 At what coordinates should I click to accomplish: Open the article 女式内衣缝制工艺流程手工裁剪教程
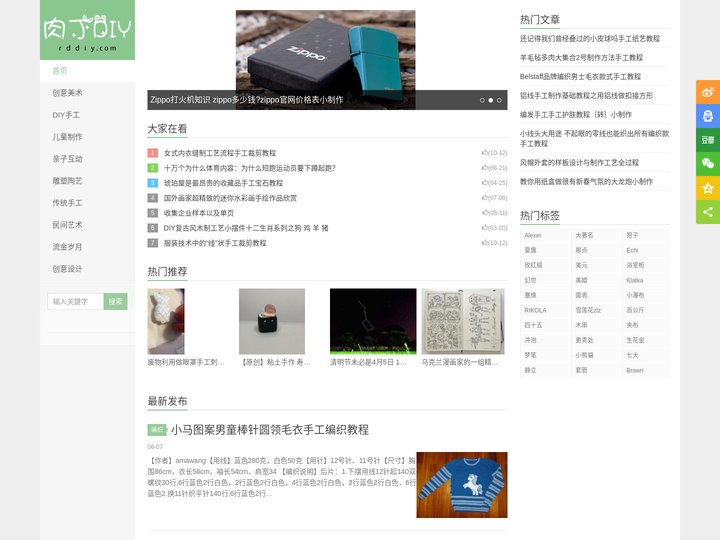coord(220,153)
